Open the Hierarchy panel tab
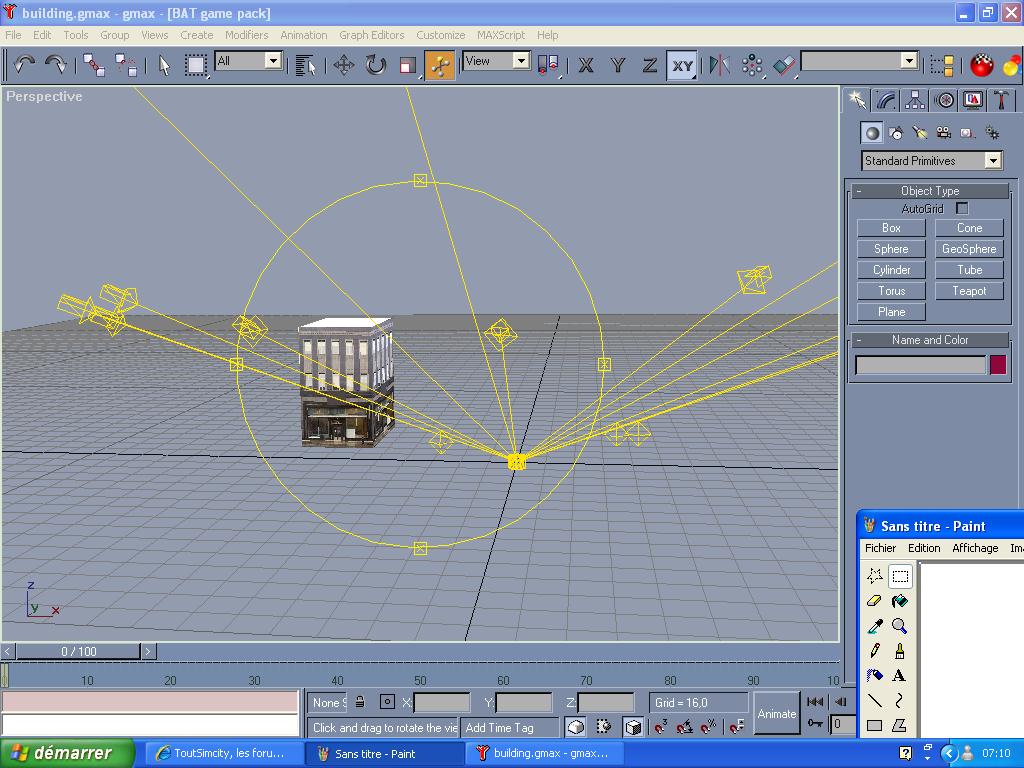This screenshot has width=1024, height=768. pos(915,100)
